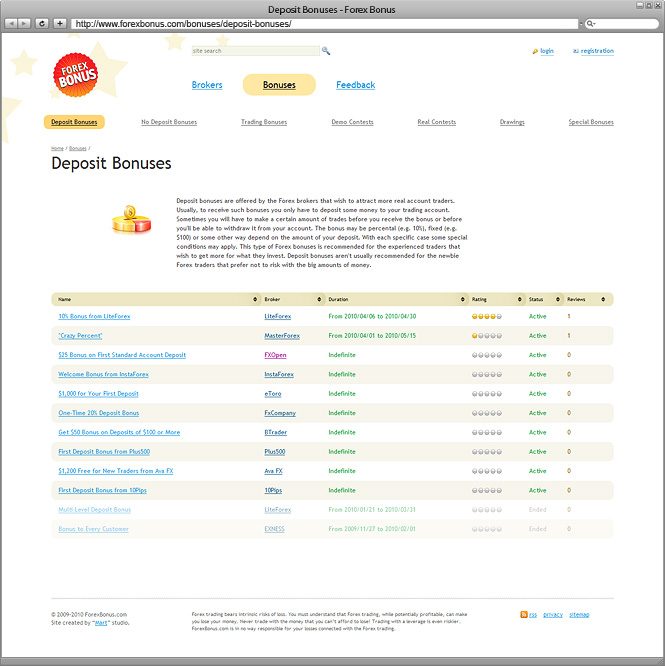
Task: Add a new tab with the plus button
Action: pyautogui.click(x=60, y=23)
